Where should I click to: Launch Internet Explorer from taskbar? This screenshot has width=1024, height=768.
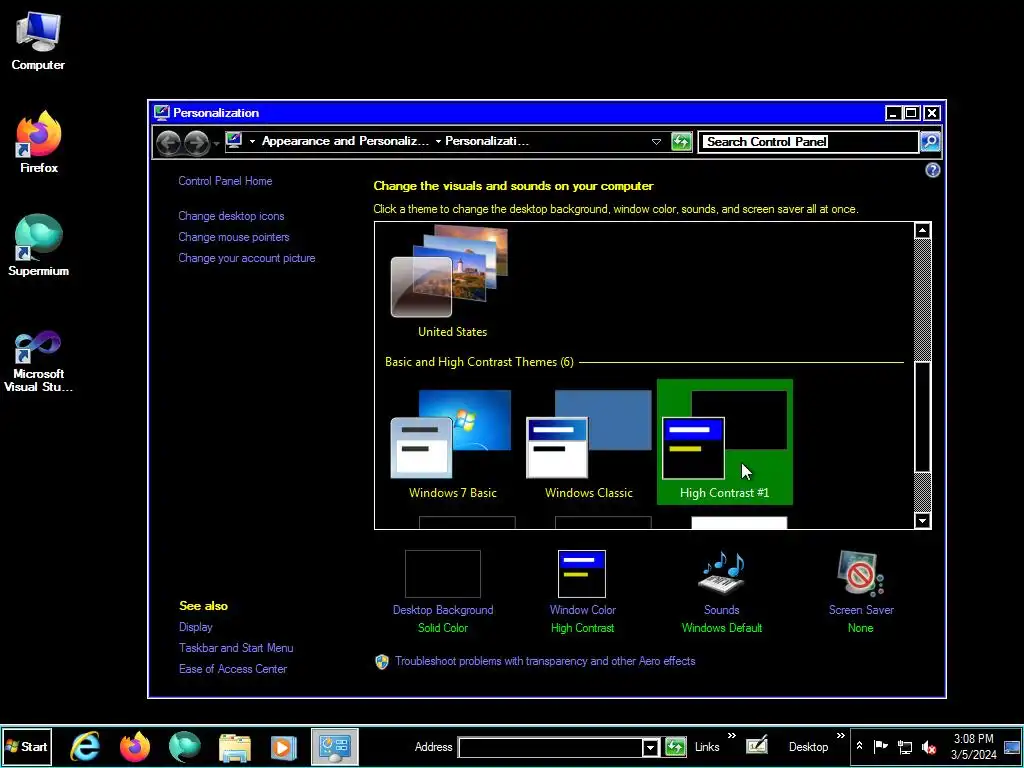[x=86, y=746]
